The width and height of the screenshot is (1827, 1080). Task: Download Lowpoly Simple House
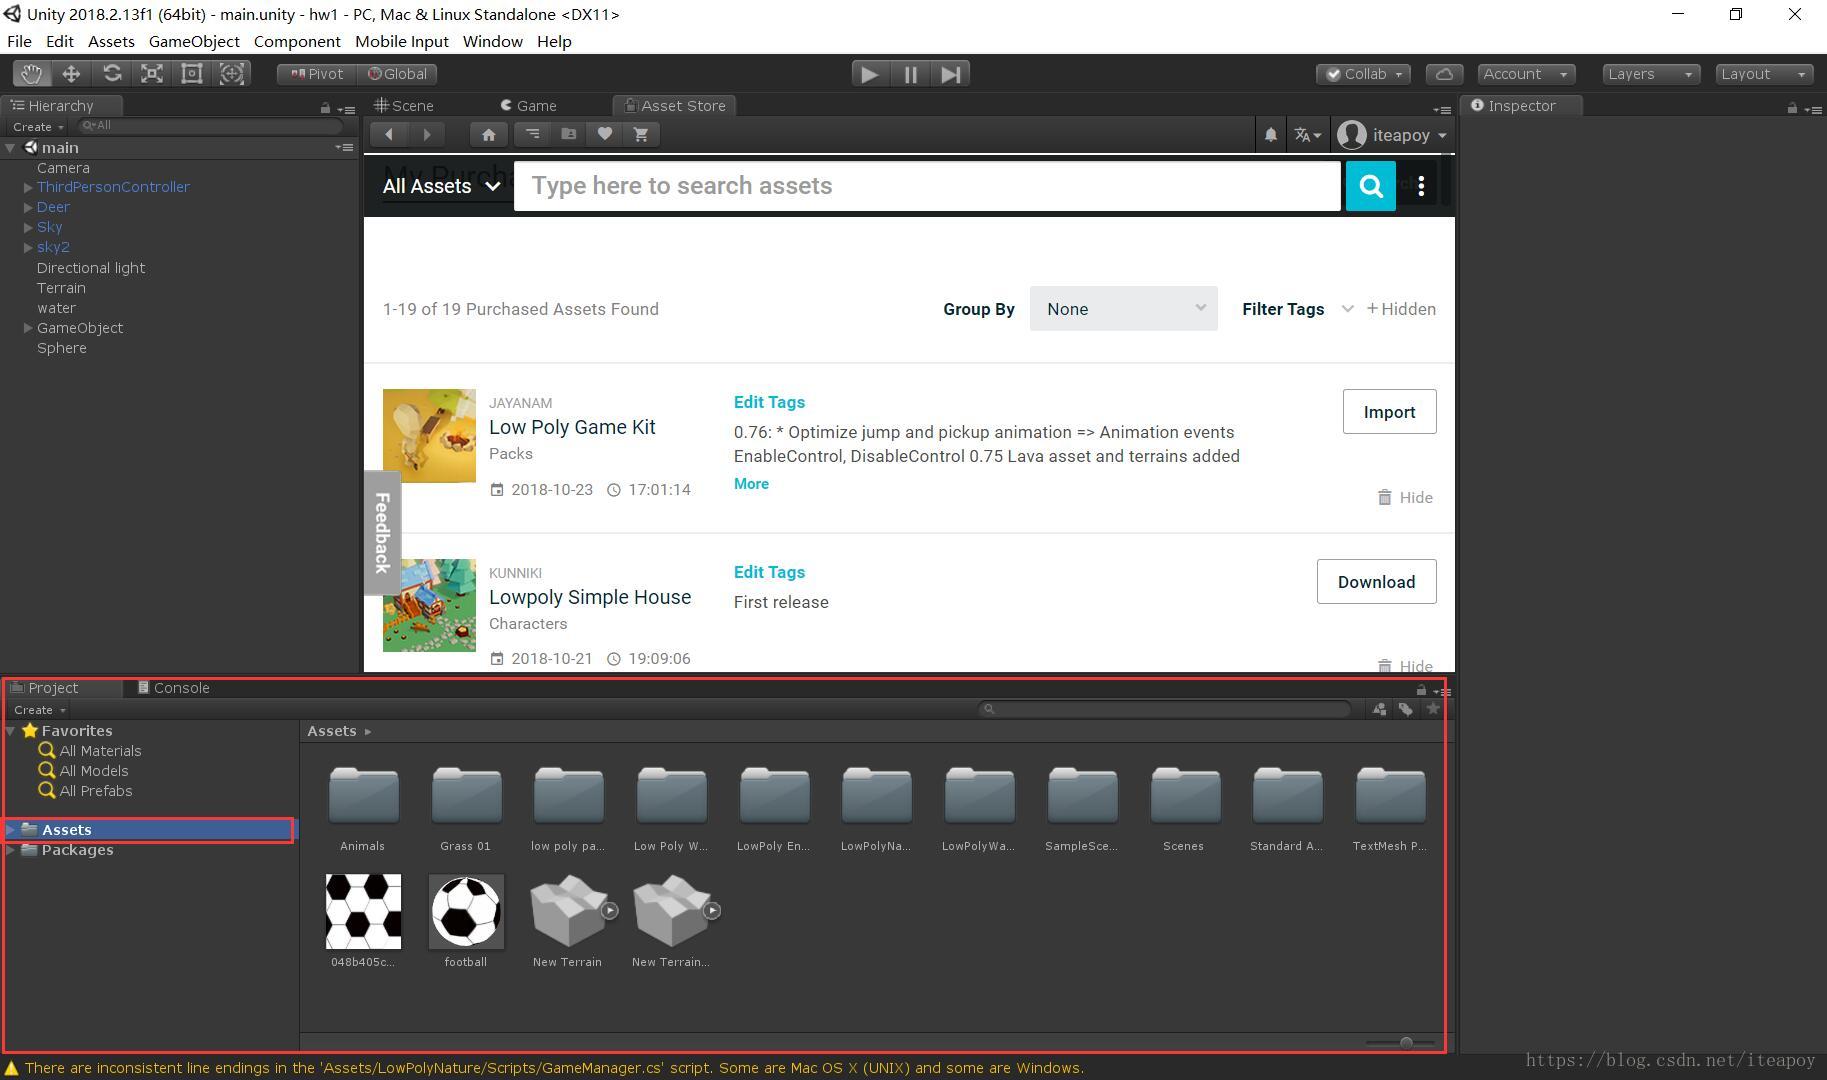[x=1376, y=582]
